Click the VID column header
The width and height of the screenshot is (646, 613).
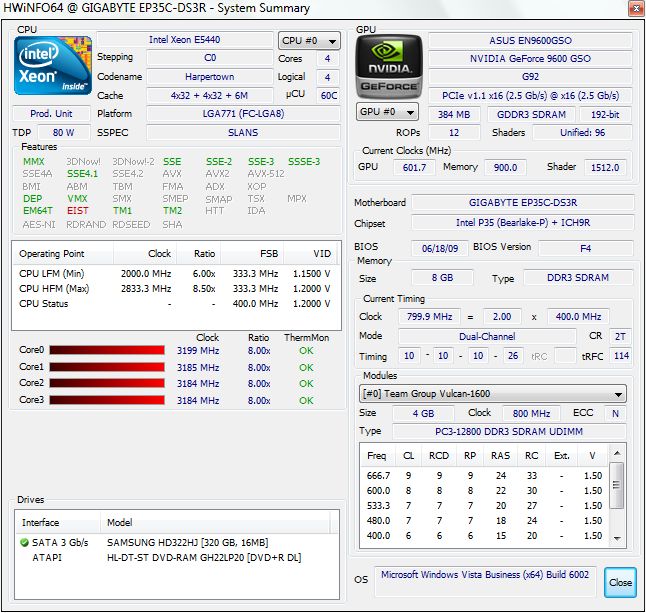(x=310, y=254)
